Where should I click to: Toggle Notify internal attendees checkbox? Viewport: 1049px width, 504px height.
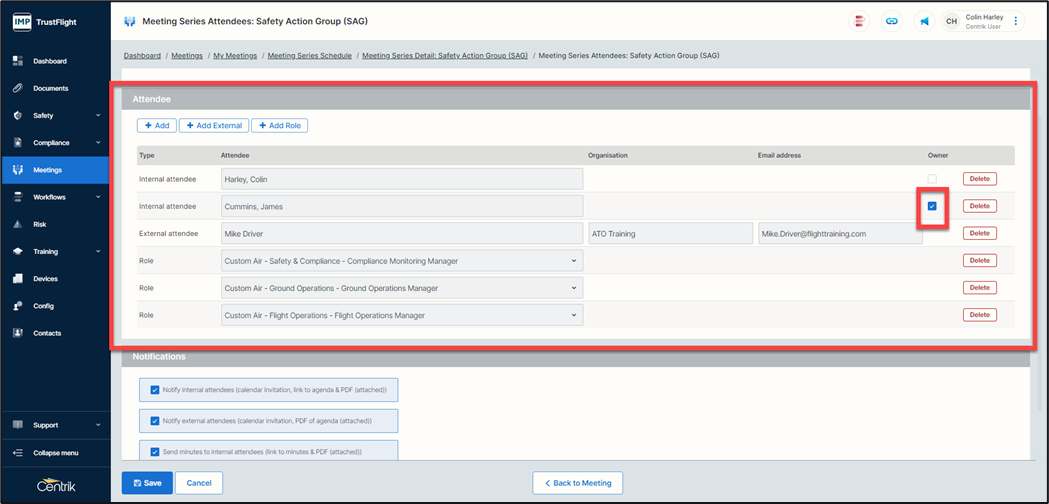(x=155, y=389)
